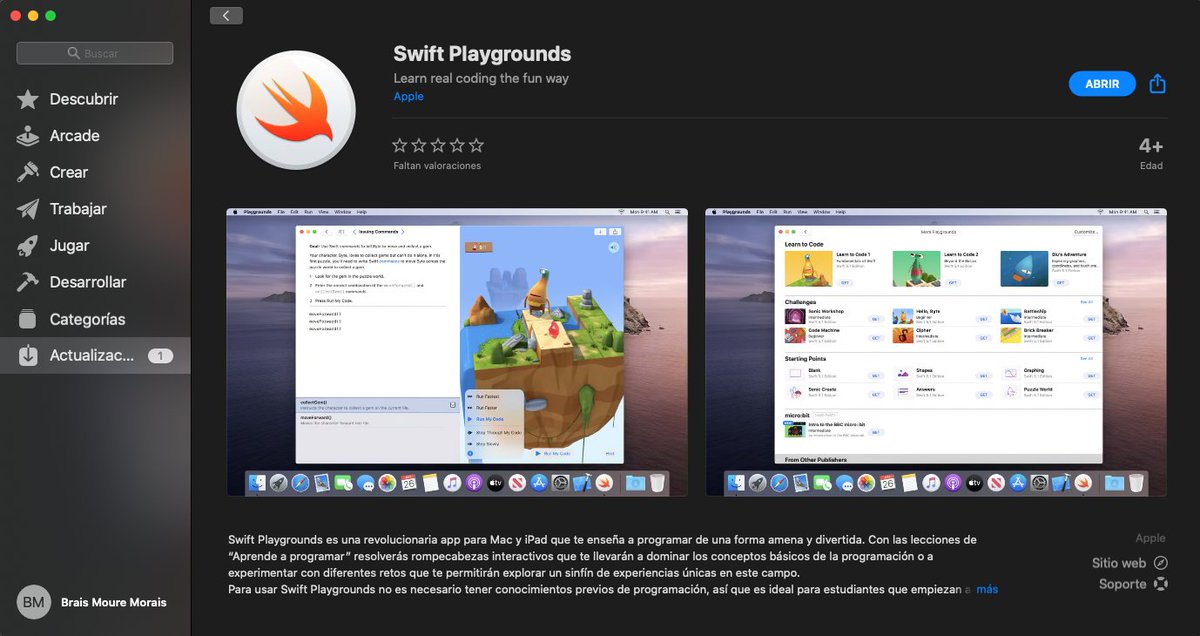Click the updates count badge 1

tap(161, 356)
